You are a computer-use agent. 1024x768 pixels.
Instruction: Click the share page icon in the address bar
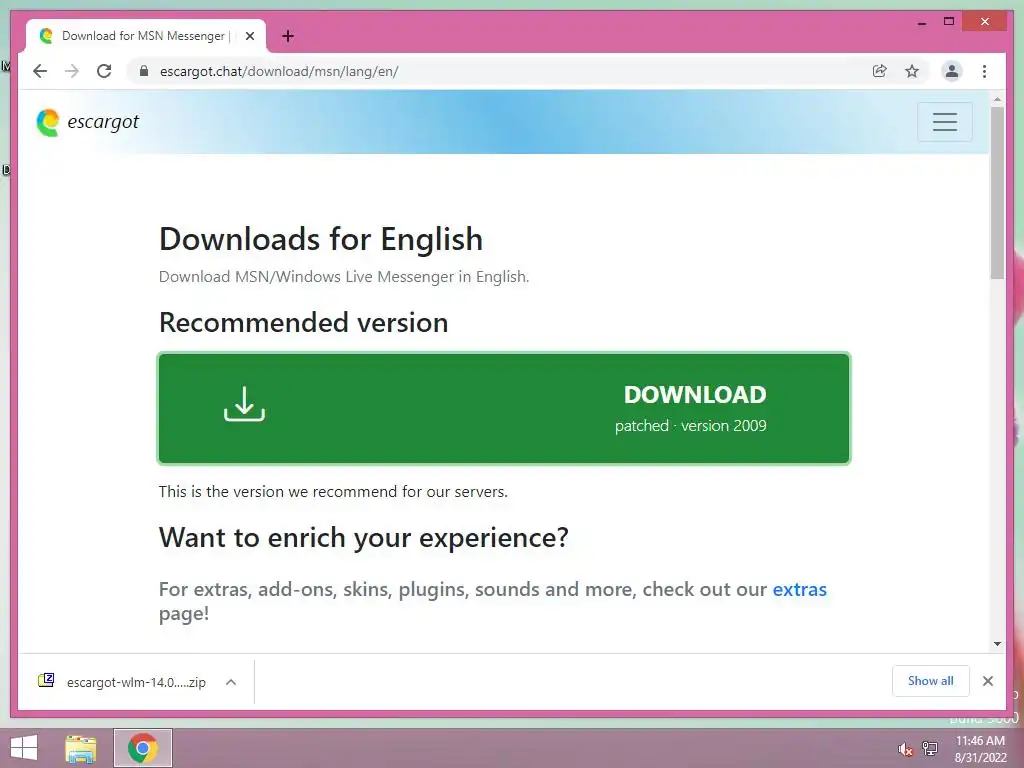(x=880, y=71)
